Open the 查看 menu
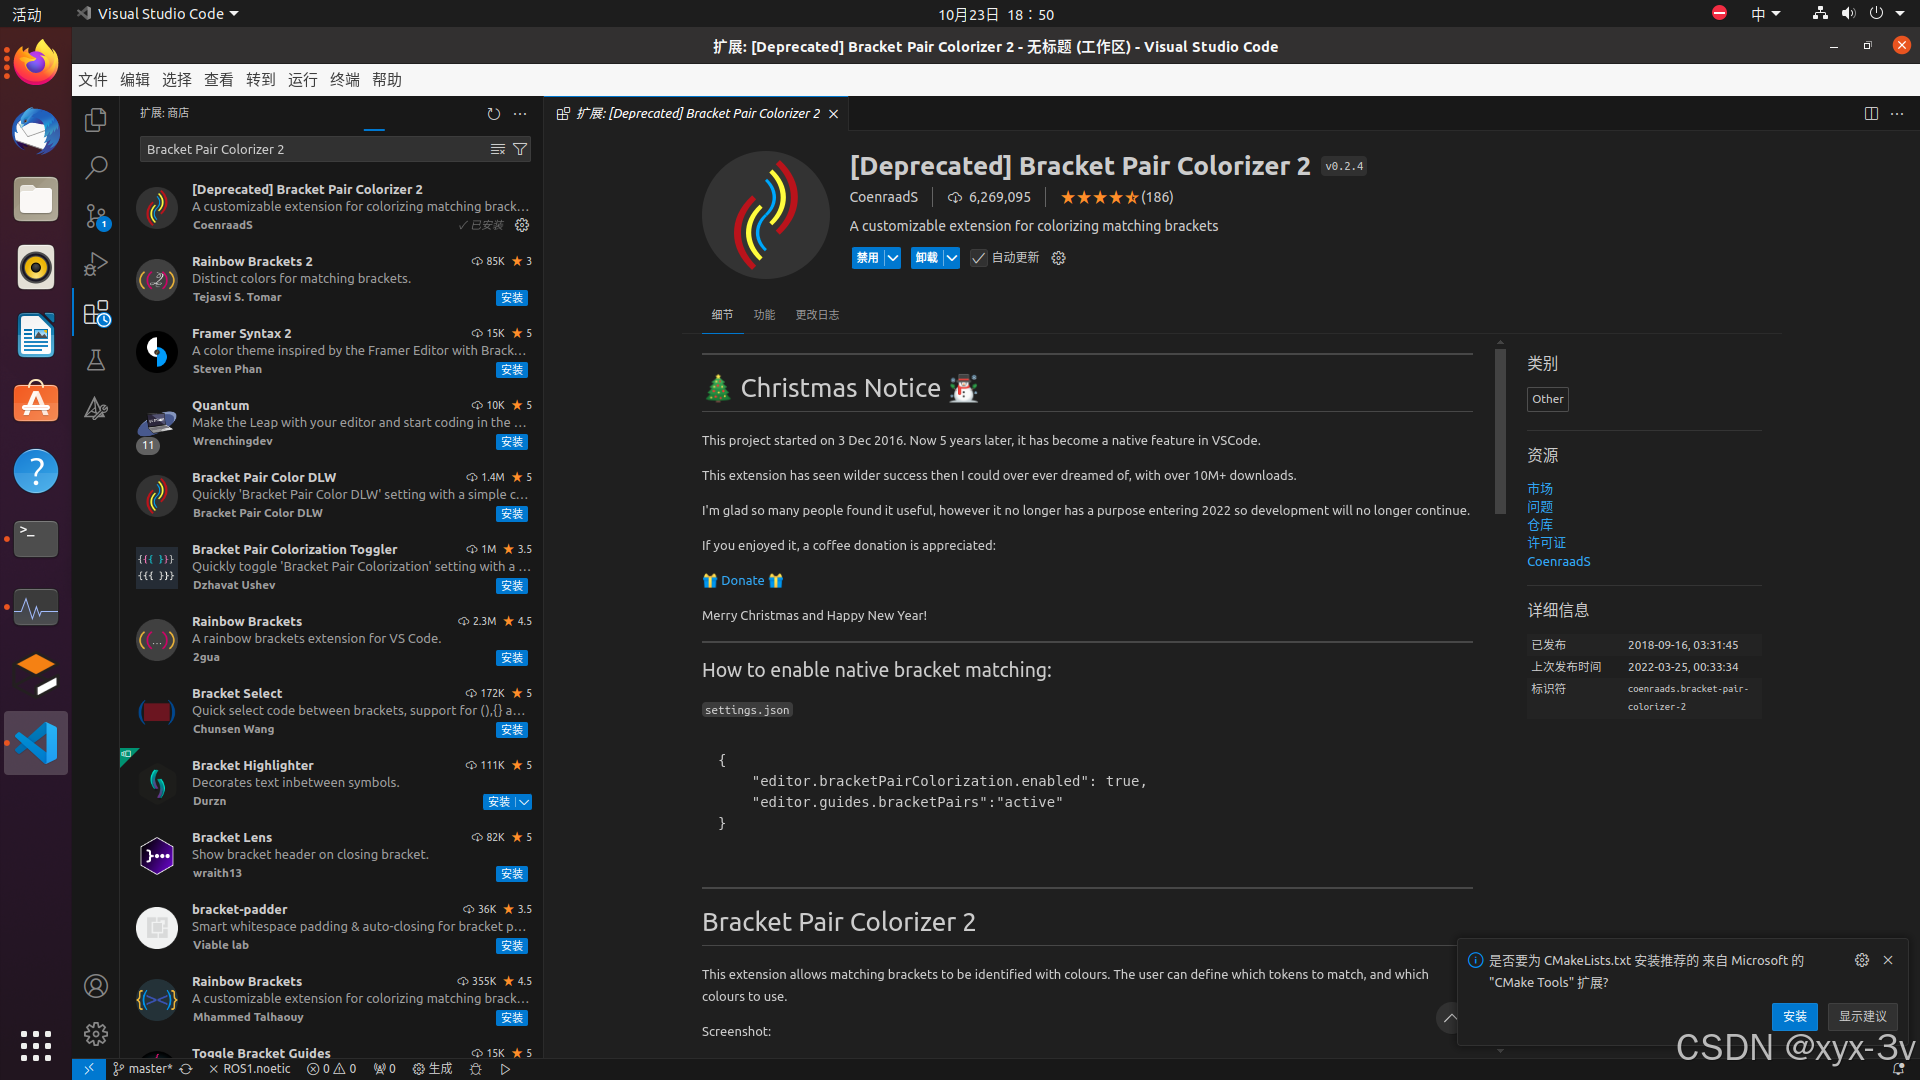Viewport: 1920px width, 1080px height. click(x=219, y=80)
